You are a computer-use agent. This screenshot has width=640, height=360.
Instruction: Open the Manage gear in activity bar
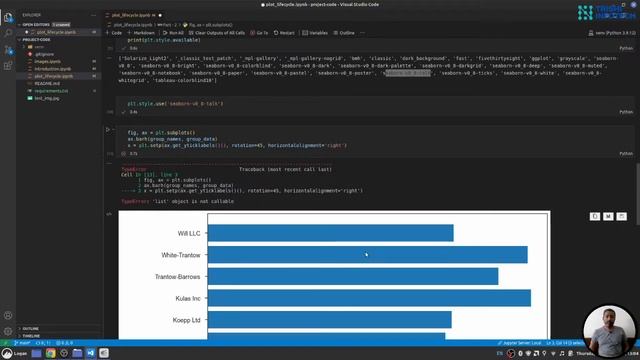(8, 331)
